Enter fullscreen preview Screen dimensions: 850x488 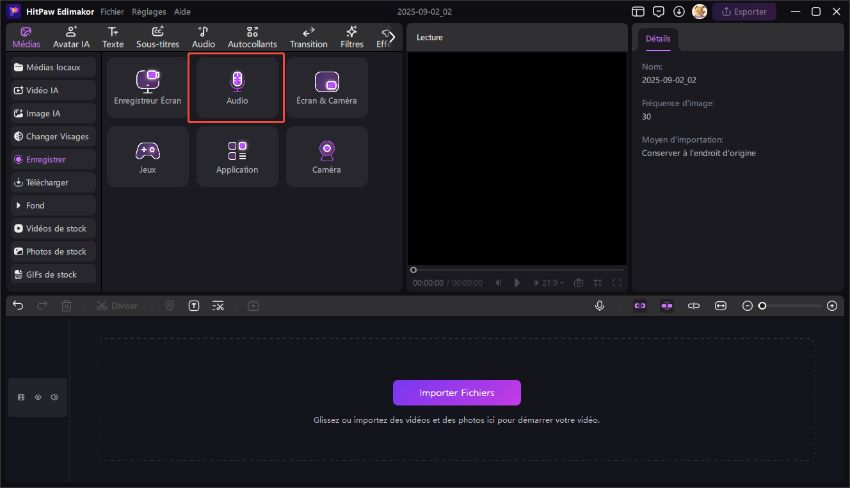617,283
